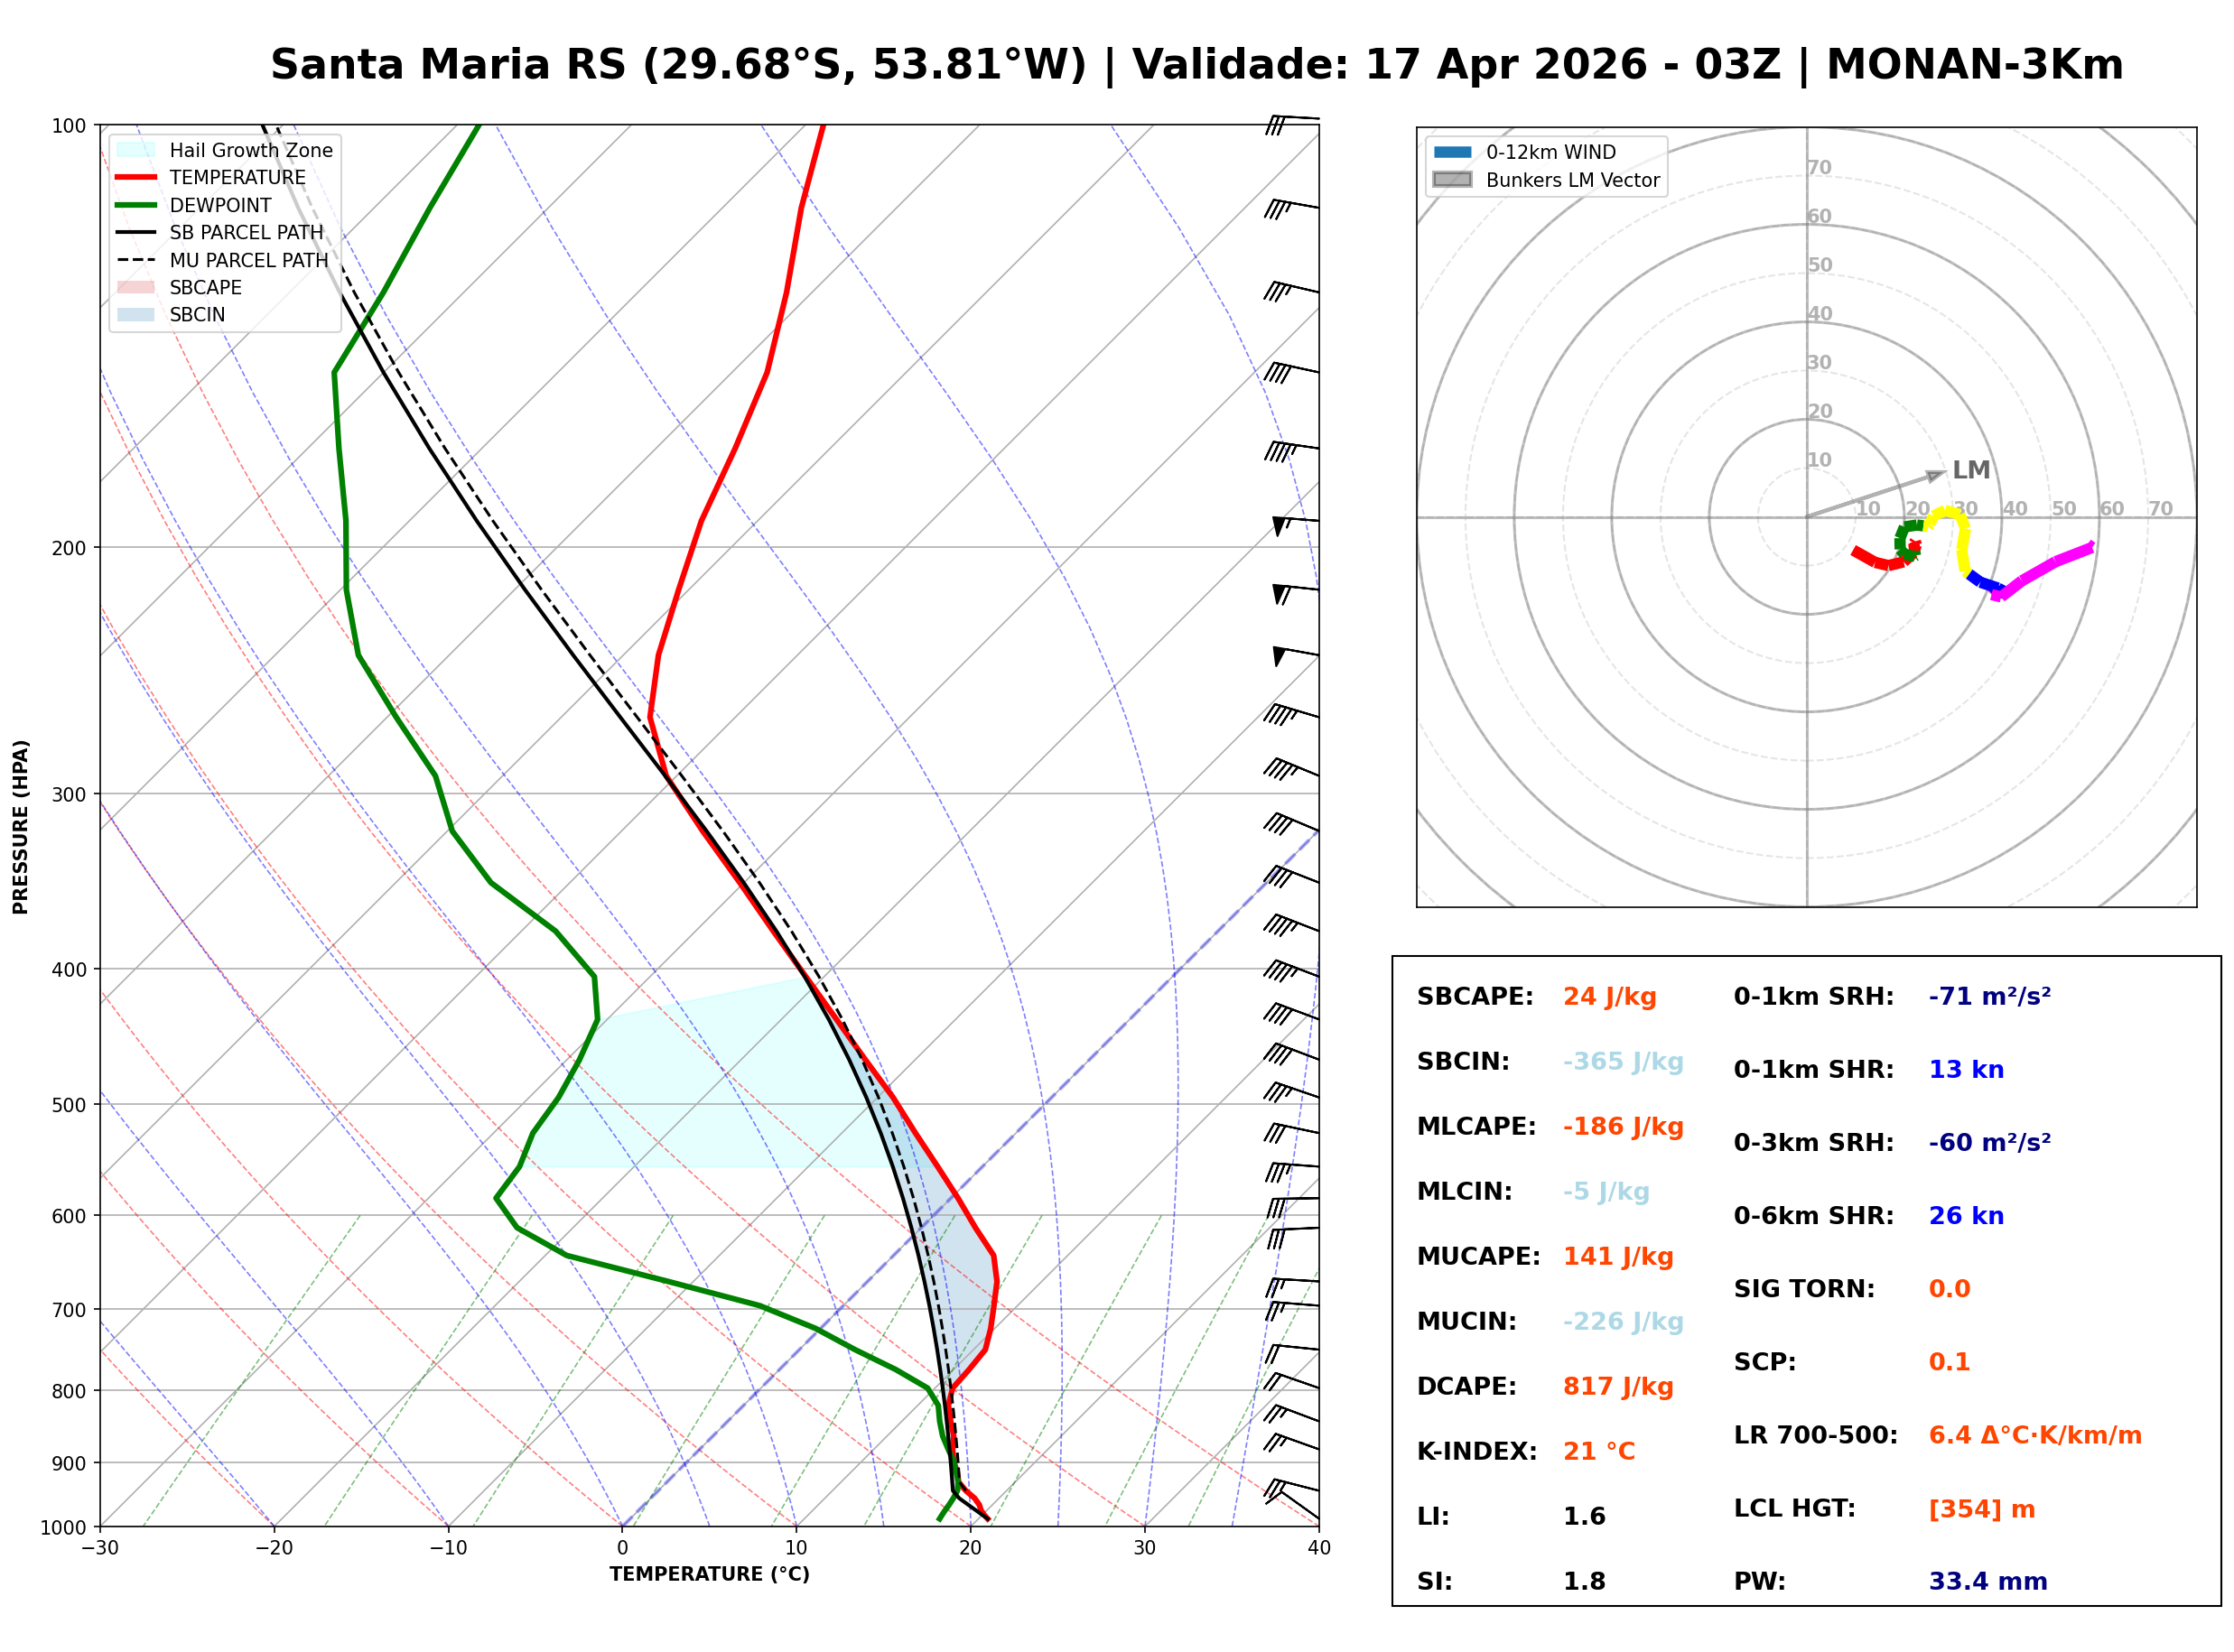This screenshot has width=2234, height=1652.
Task: Click the 500 hPa pressure tick label
Action: coord(70,1105)
